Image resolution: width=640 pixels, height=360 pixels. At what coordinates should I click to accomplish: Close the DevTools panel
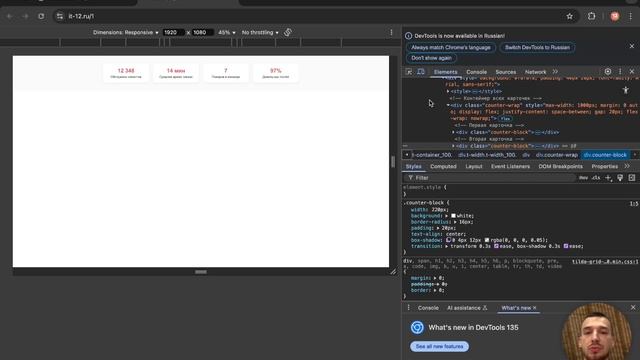pos(632,71)
